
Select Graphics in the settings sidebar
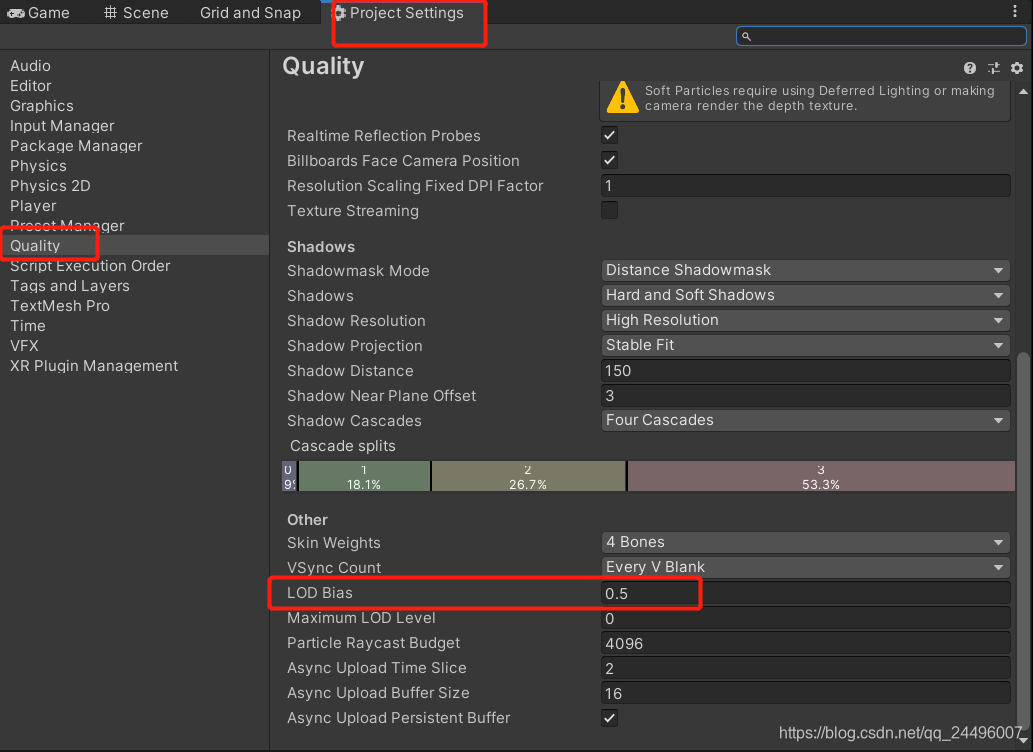(41, 105)
